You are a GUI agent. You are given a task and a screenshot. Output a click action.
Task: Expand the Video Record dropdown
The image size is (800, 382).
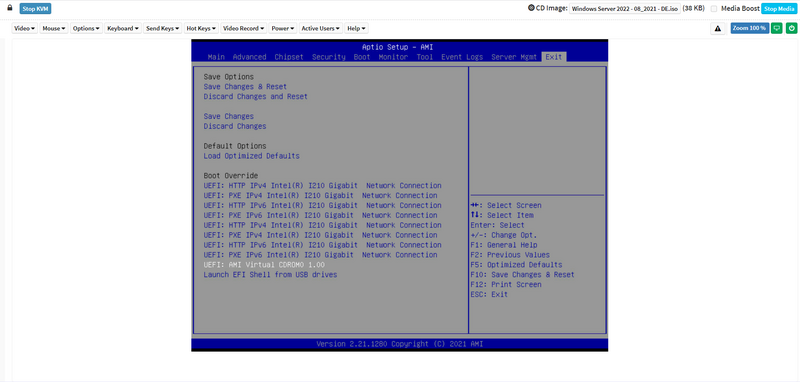pos(243,29)
